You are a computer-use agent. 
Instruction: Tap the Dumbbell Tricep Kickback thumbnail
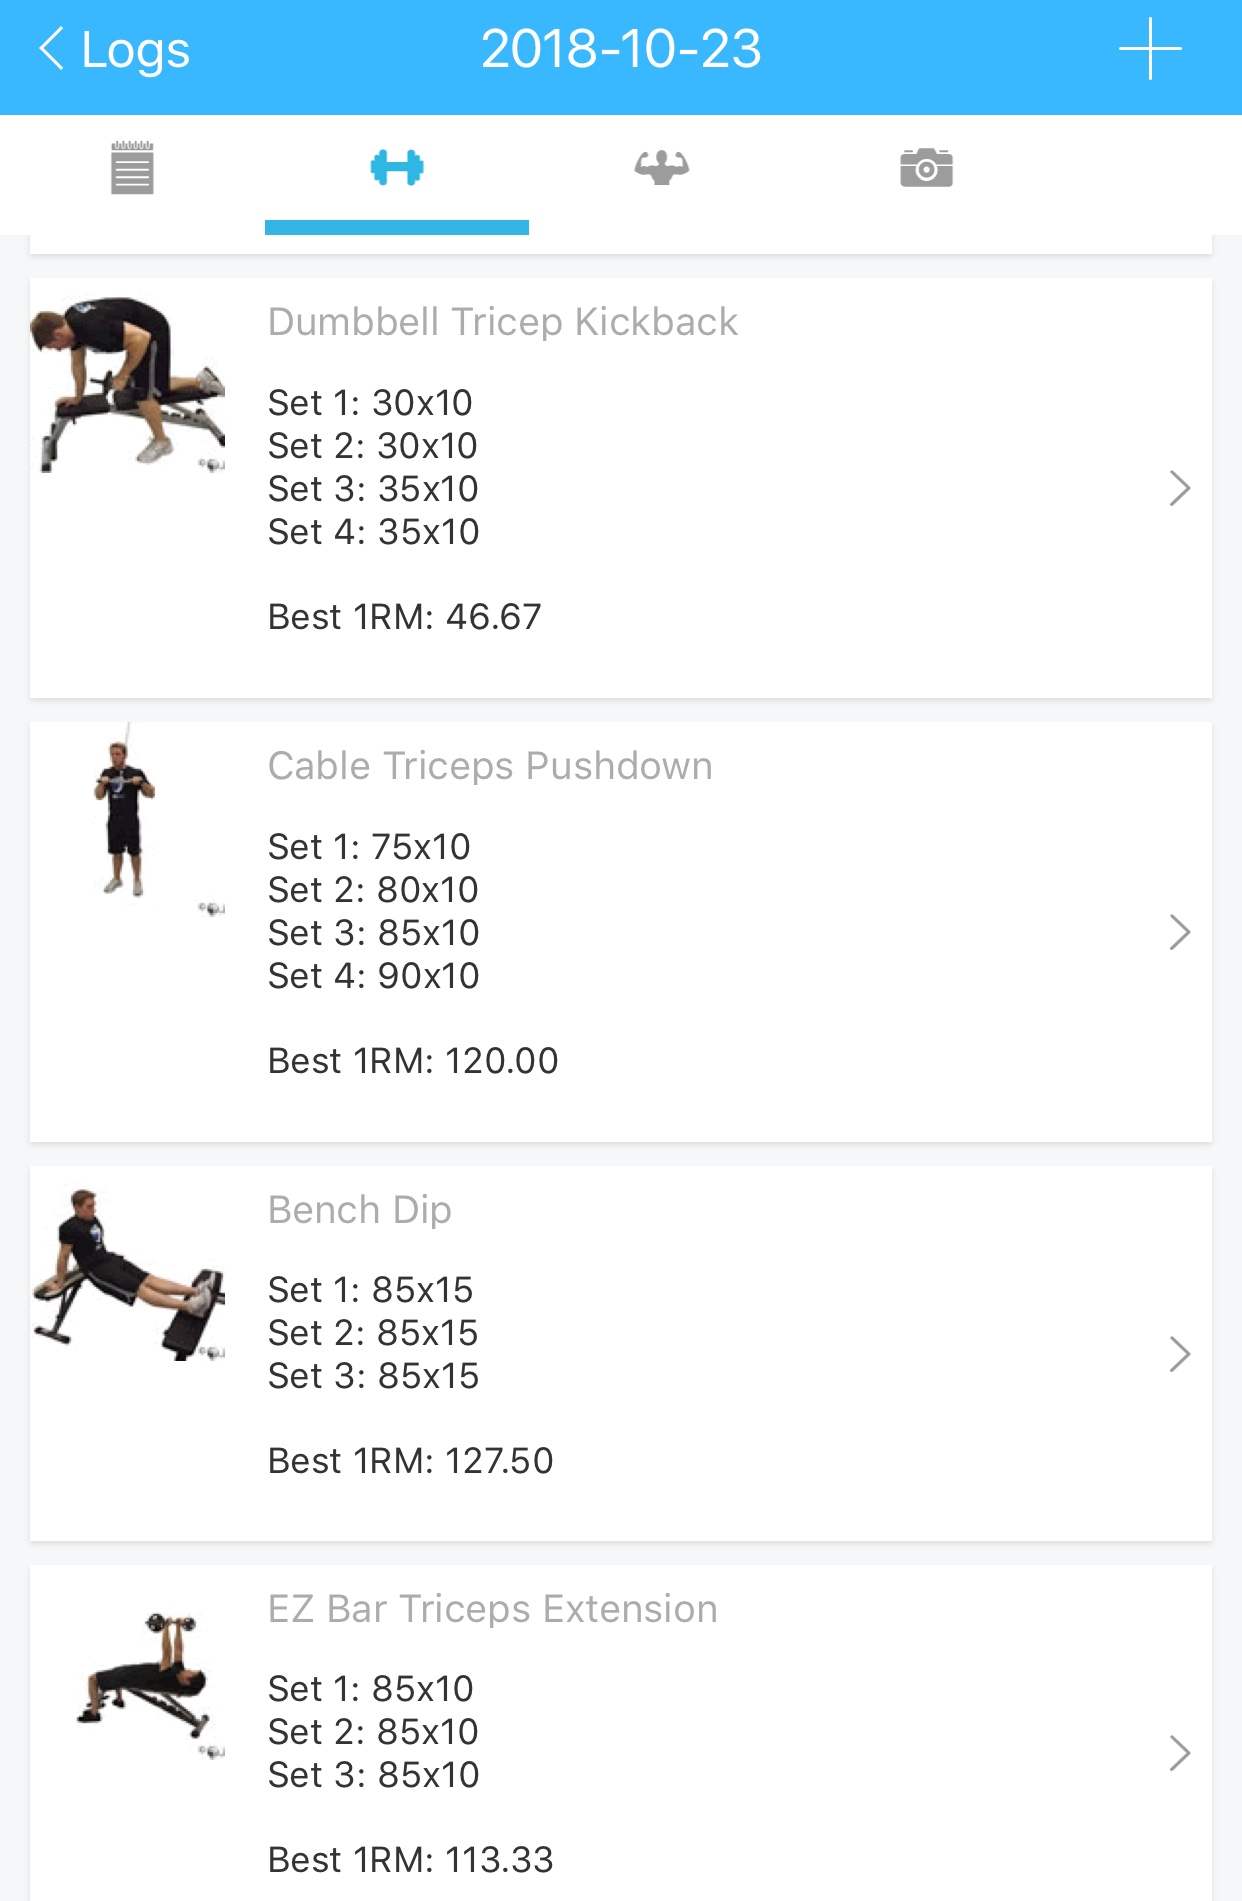point(128,384)
